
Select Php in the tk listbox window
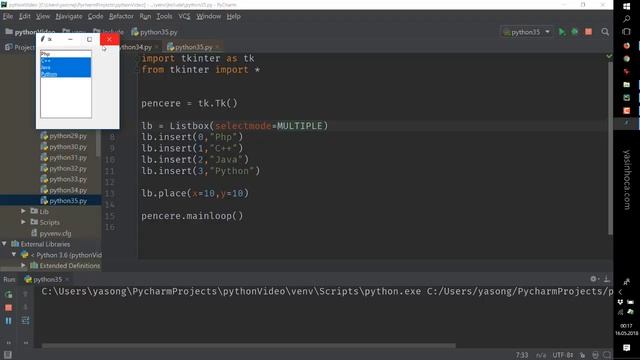[x=66, y=54]
